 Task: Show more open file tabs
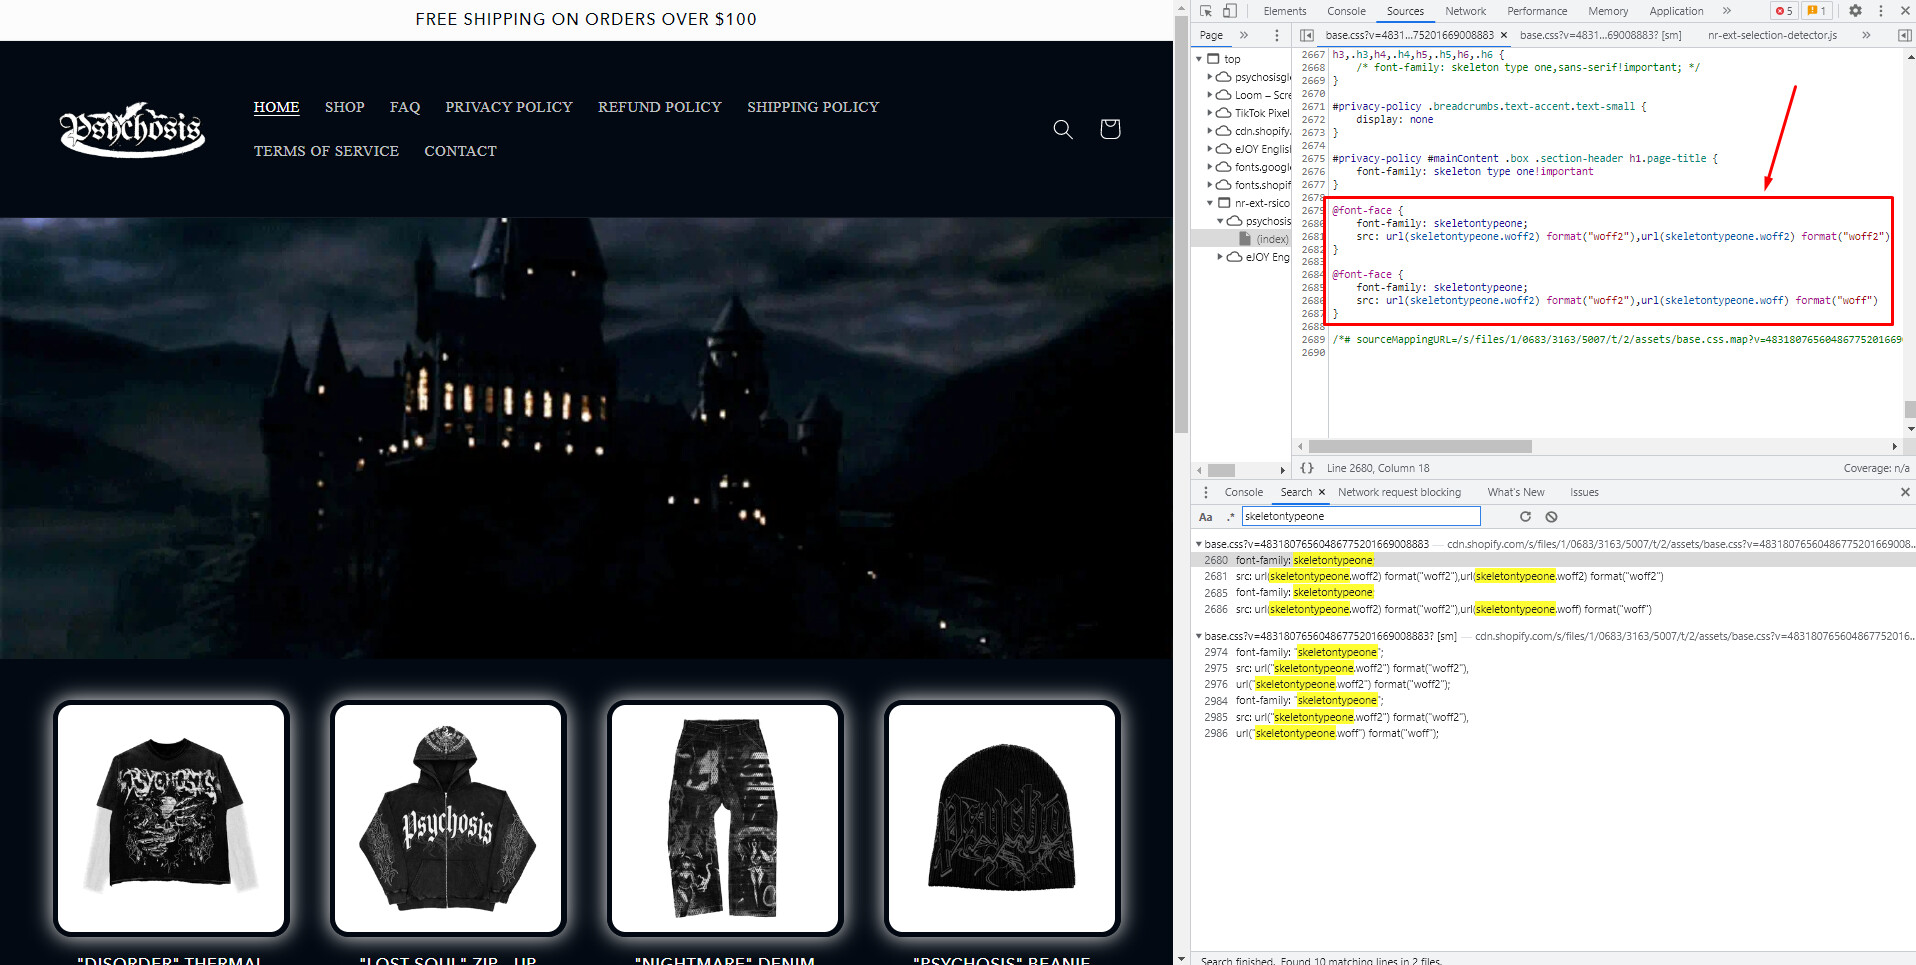click(x=1866, y=35)
